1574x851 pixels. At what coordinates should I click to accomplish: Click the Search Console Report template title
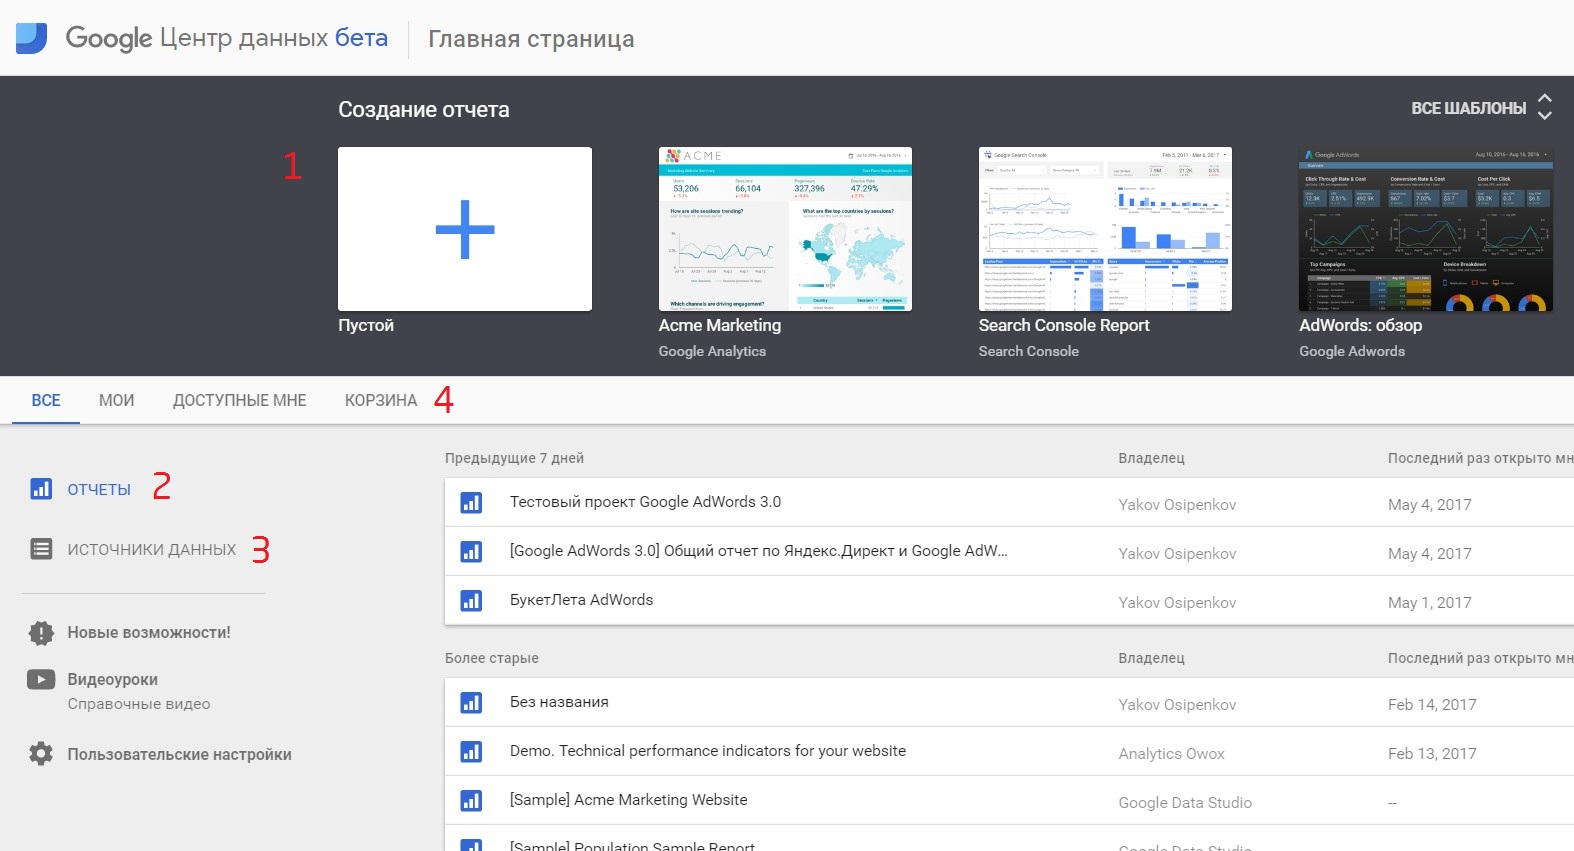[x=1064, y=325]
